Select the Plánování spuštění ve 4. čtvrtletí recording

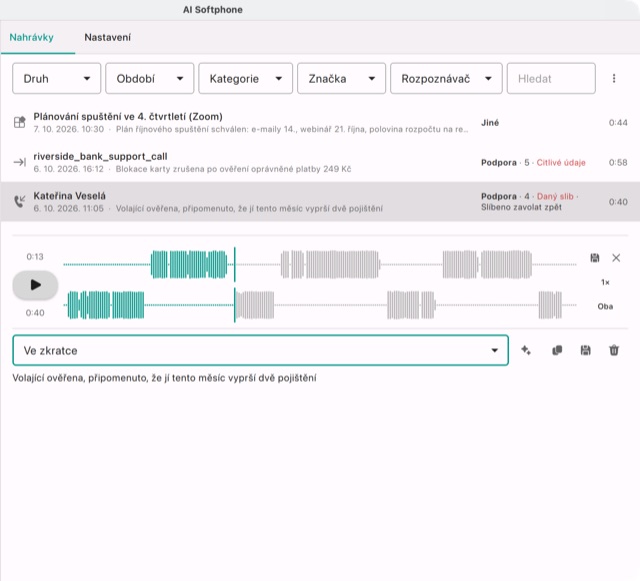[320, 122]
